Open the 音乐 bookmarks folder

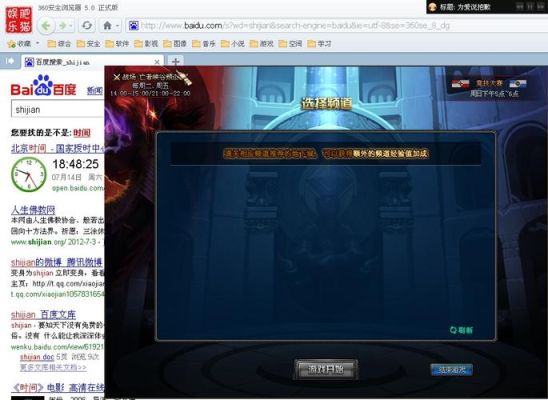click(204, 44)
